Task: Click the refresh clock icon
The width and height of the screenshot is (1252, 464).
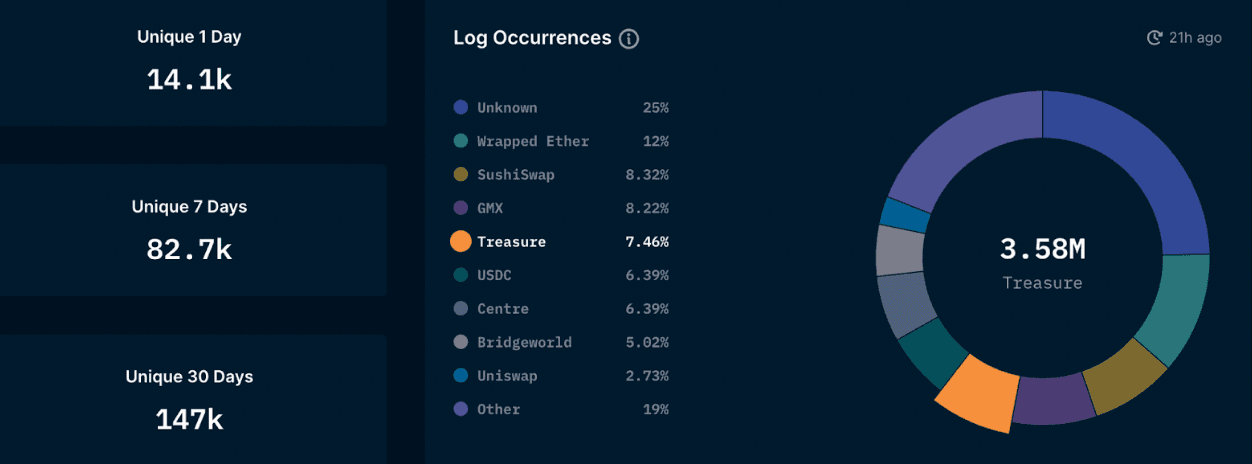Action: coord(1154,38)
